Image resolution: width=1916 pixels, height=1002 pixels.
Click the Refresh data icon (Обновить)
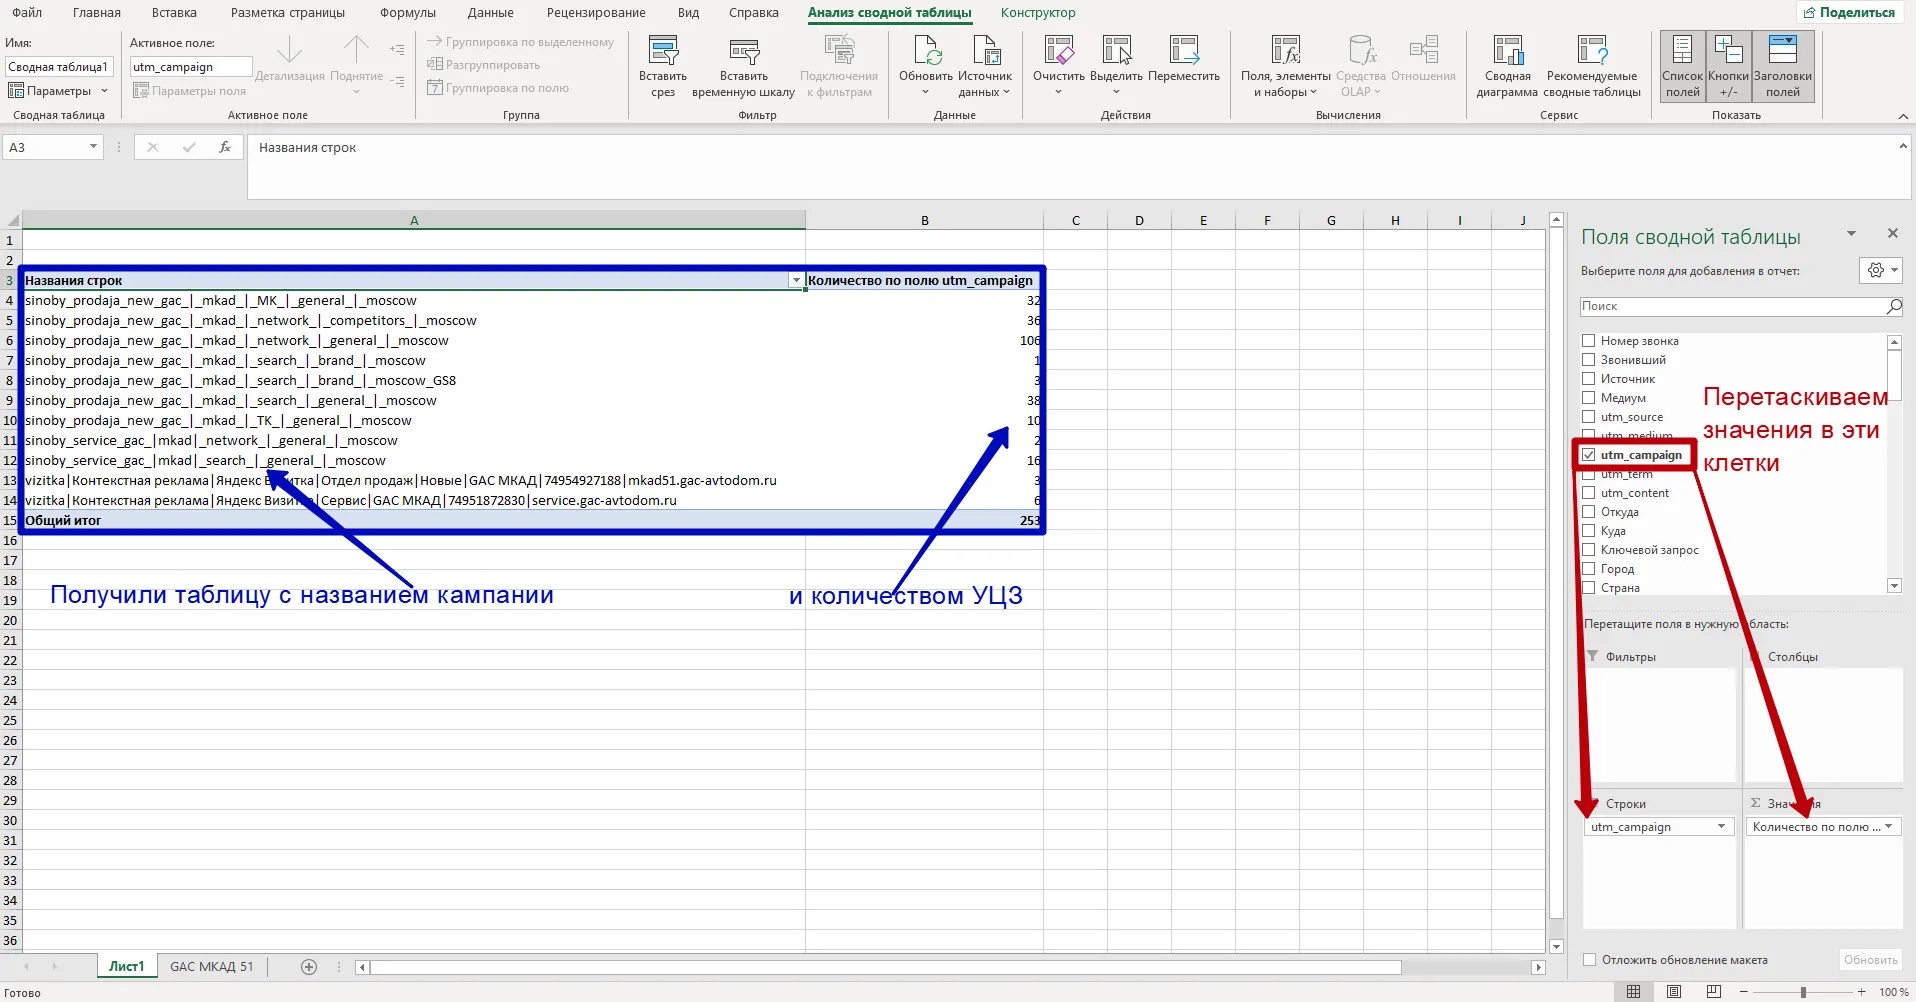[925, 52]
